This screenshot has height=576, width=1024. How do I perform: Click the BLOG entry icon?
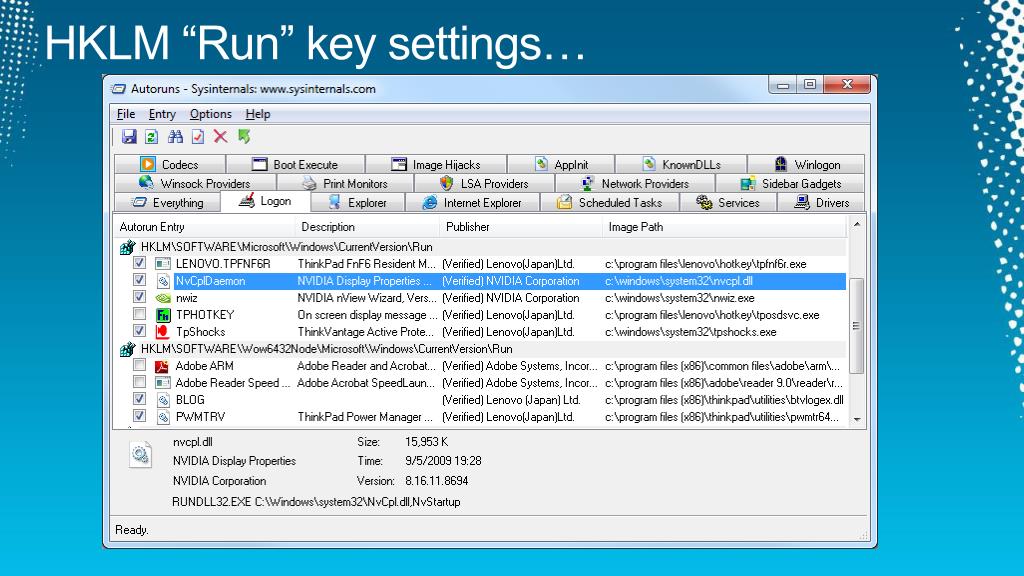click(x=163, y=400)
